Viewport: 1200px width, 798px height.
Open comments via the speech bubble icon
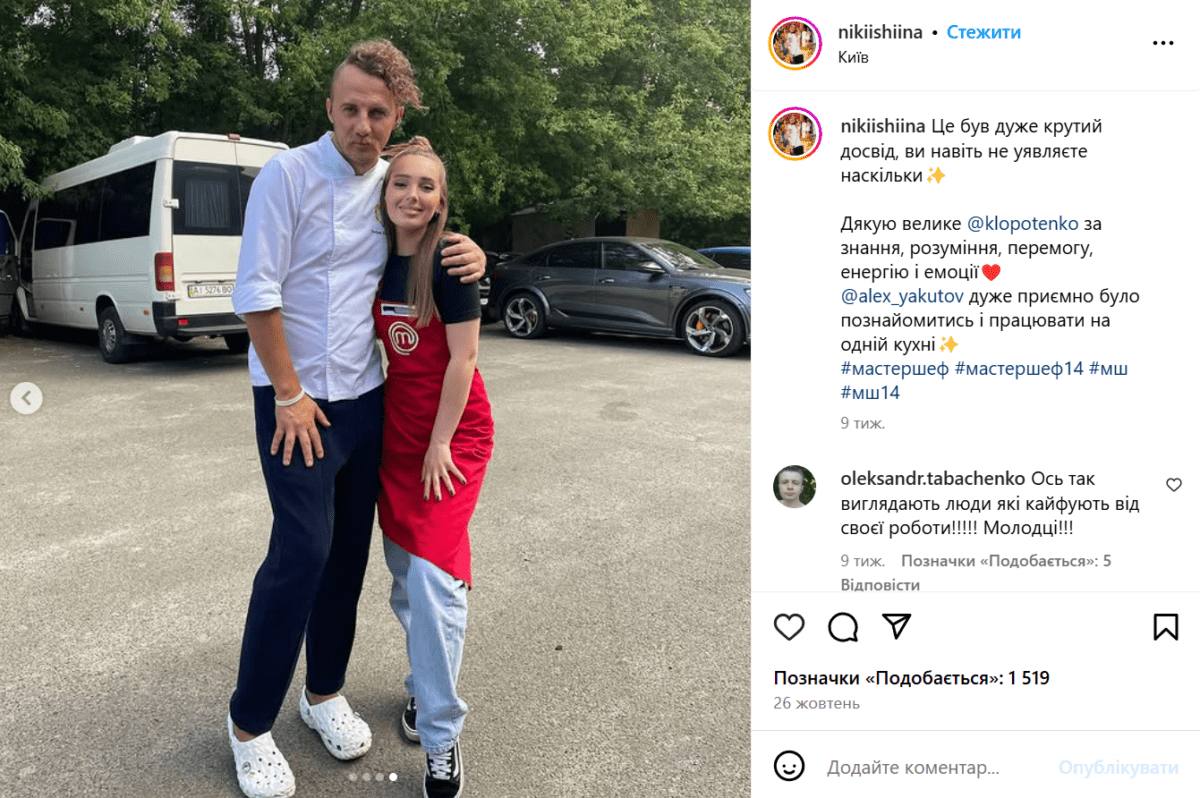tap(843, 627)
